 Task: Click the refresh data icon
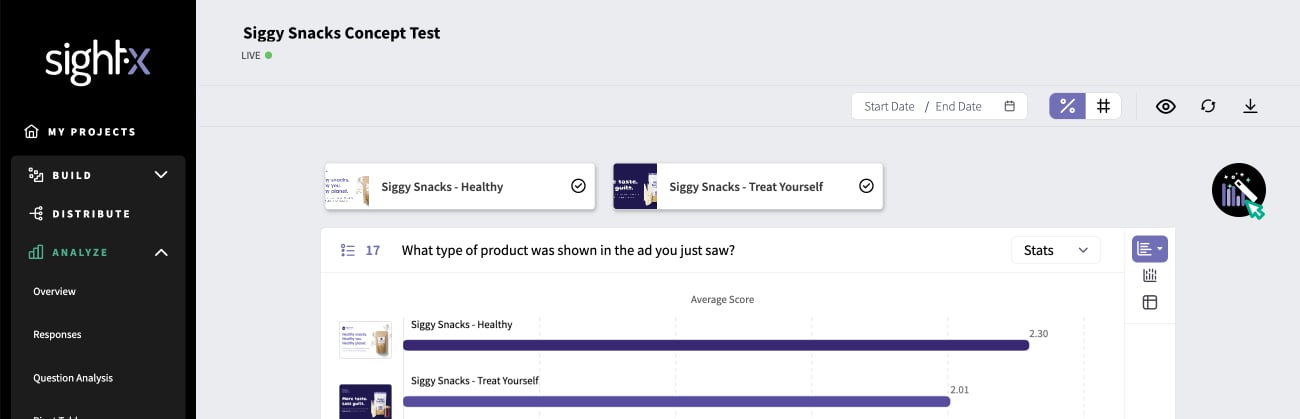tap(1208, 106)
